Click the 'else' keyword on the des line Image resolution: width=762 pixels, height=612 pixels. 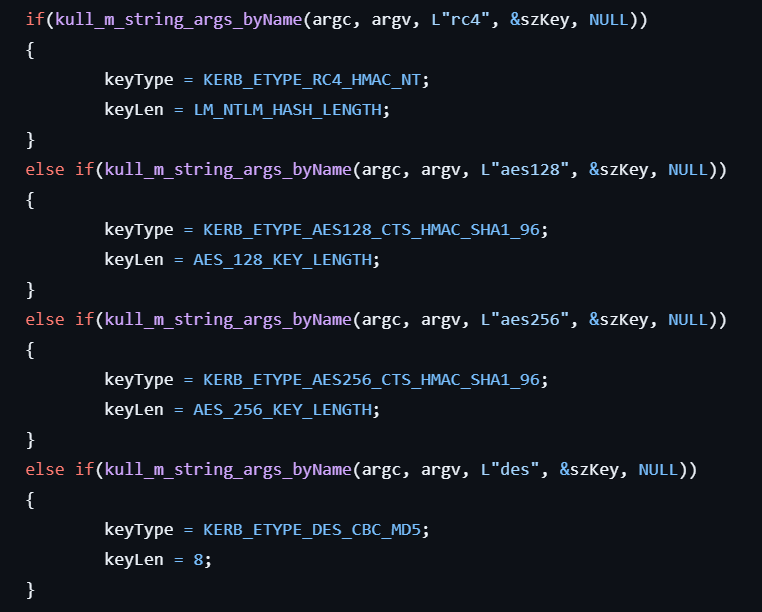pyautogui.click(x=45, y=470)
